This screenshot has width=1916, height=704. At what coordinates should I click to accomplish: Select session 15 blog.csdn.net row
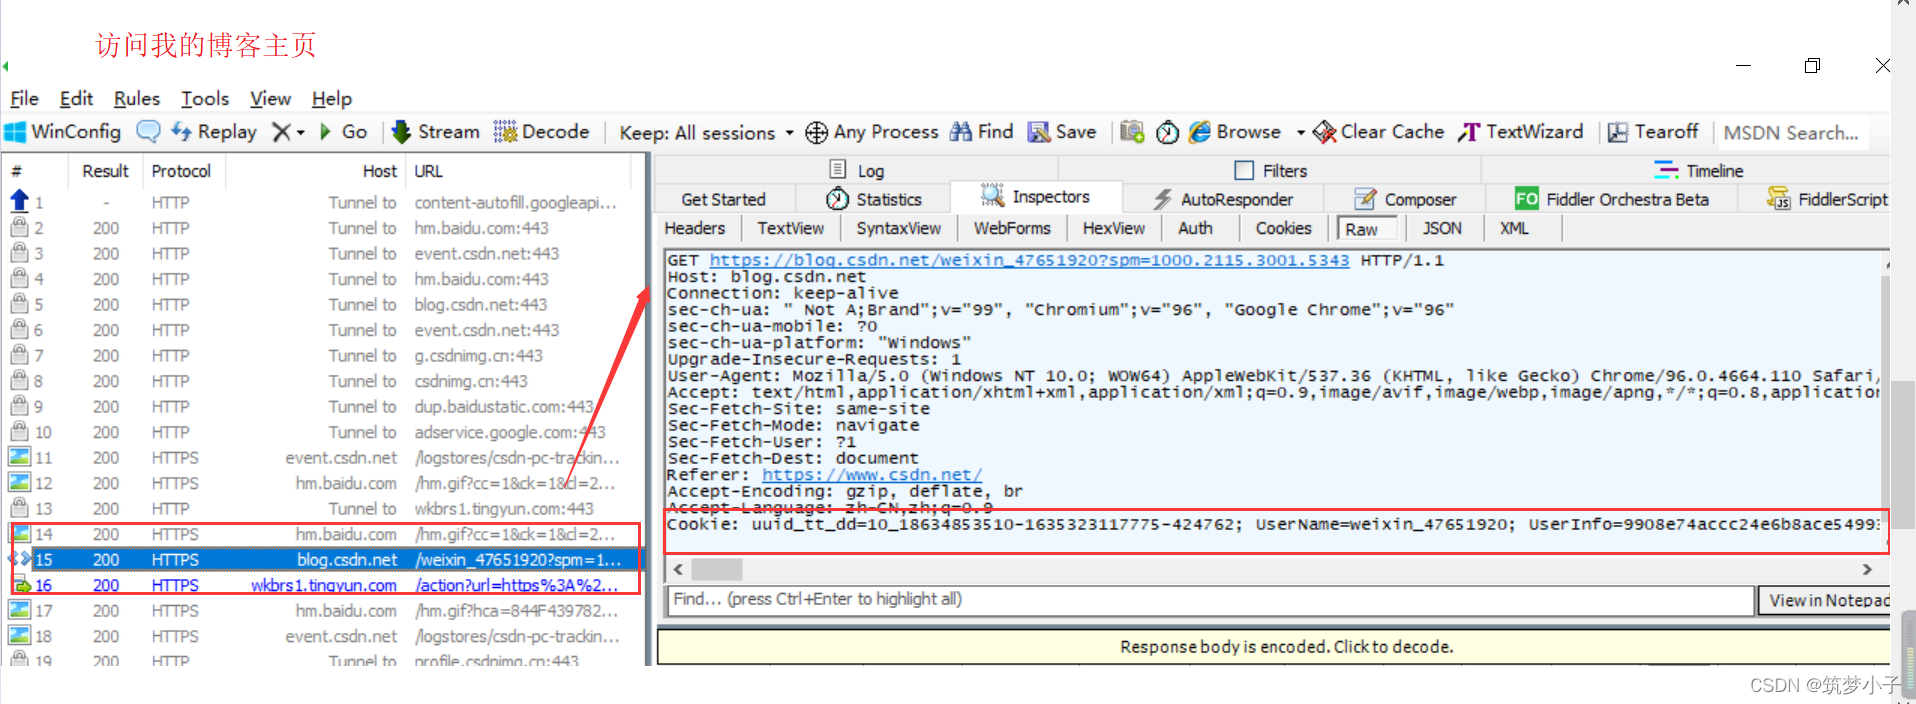click(x=325, y=560)
